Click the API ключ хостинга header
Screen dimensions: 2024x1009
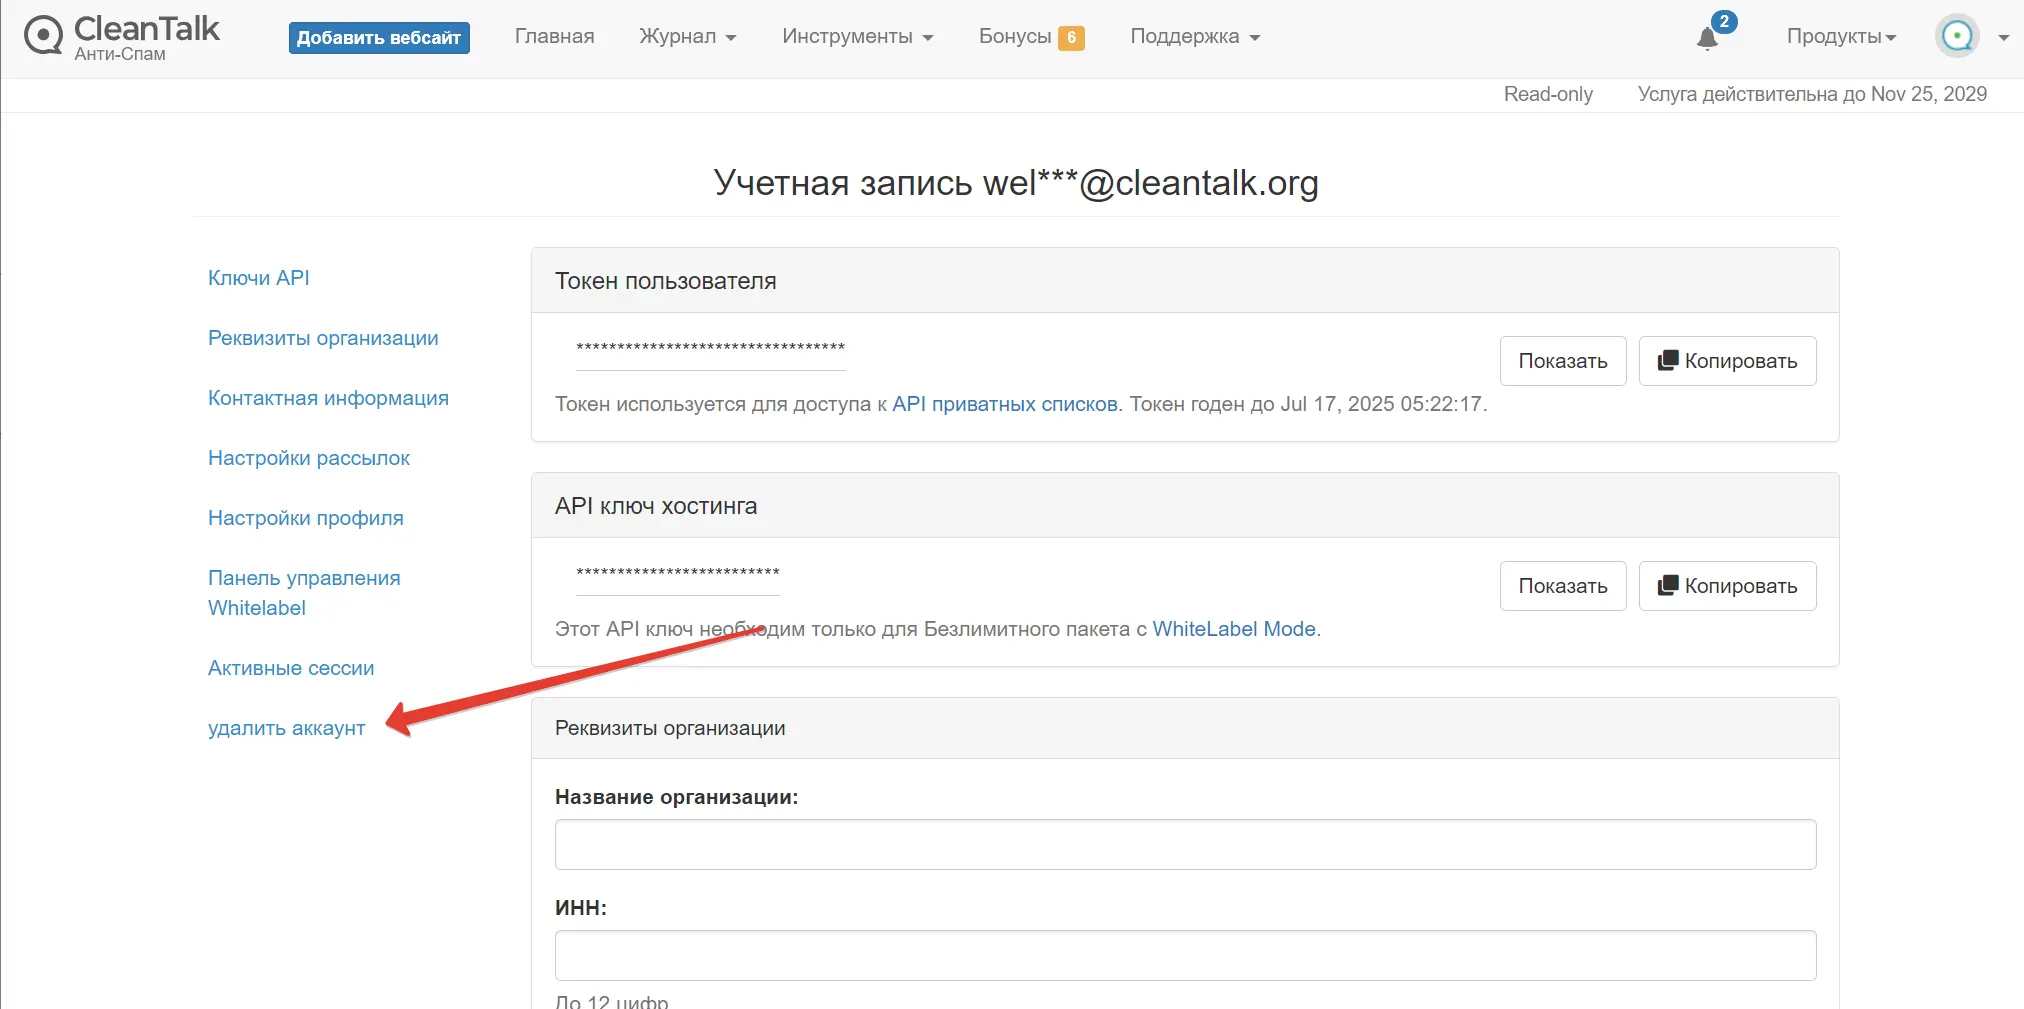[1185, 506]
